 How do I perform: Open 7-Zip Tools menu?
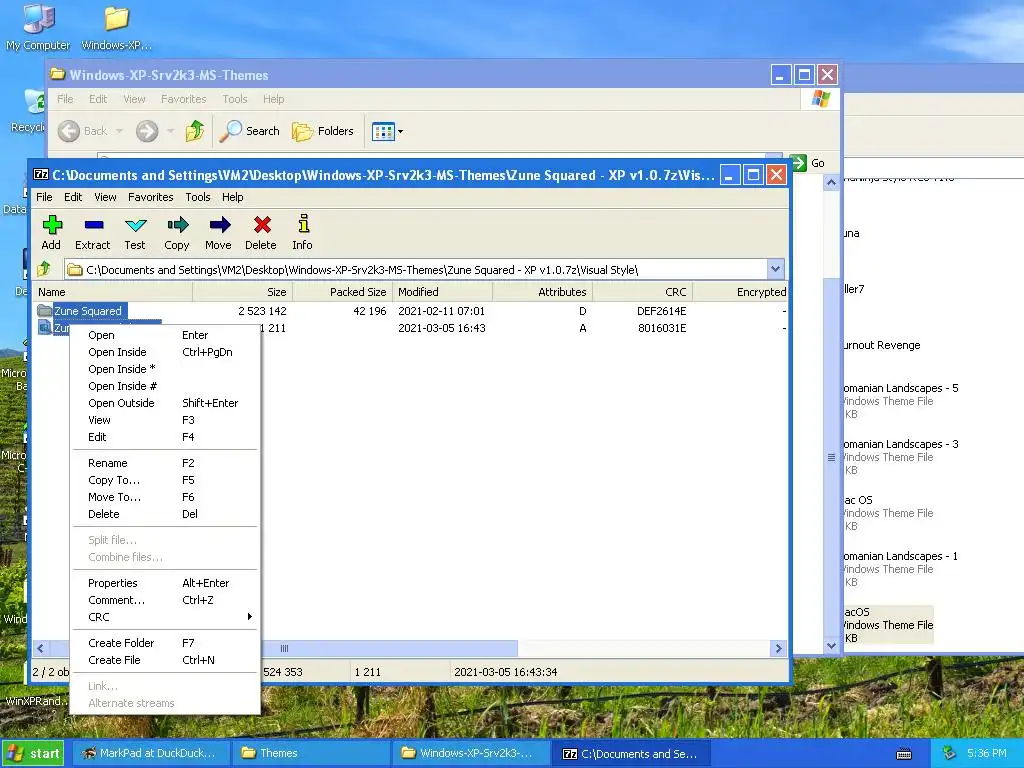coord(198,197)
